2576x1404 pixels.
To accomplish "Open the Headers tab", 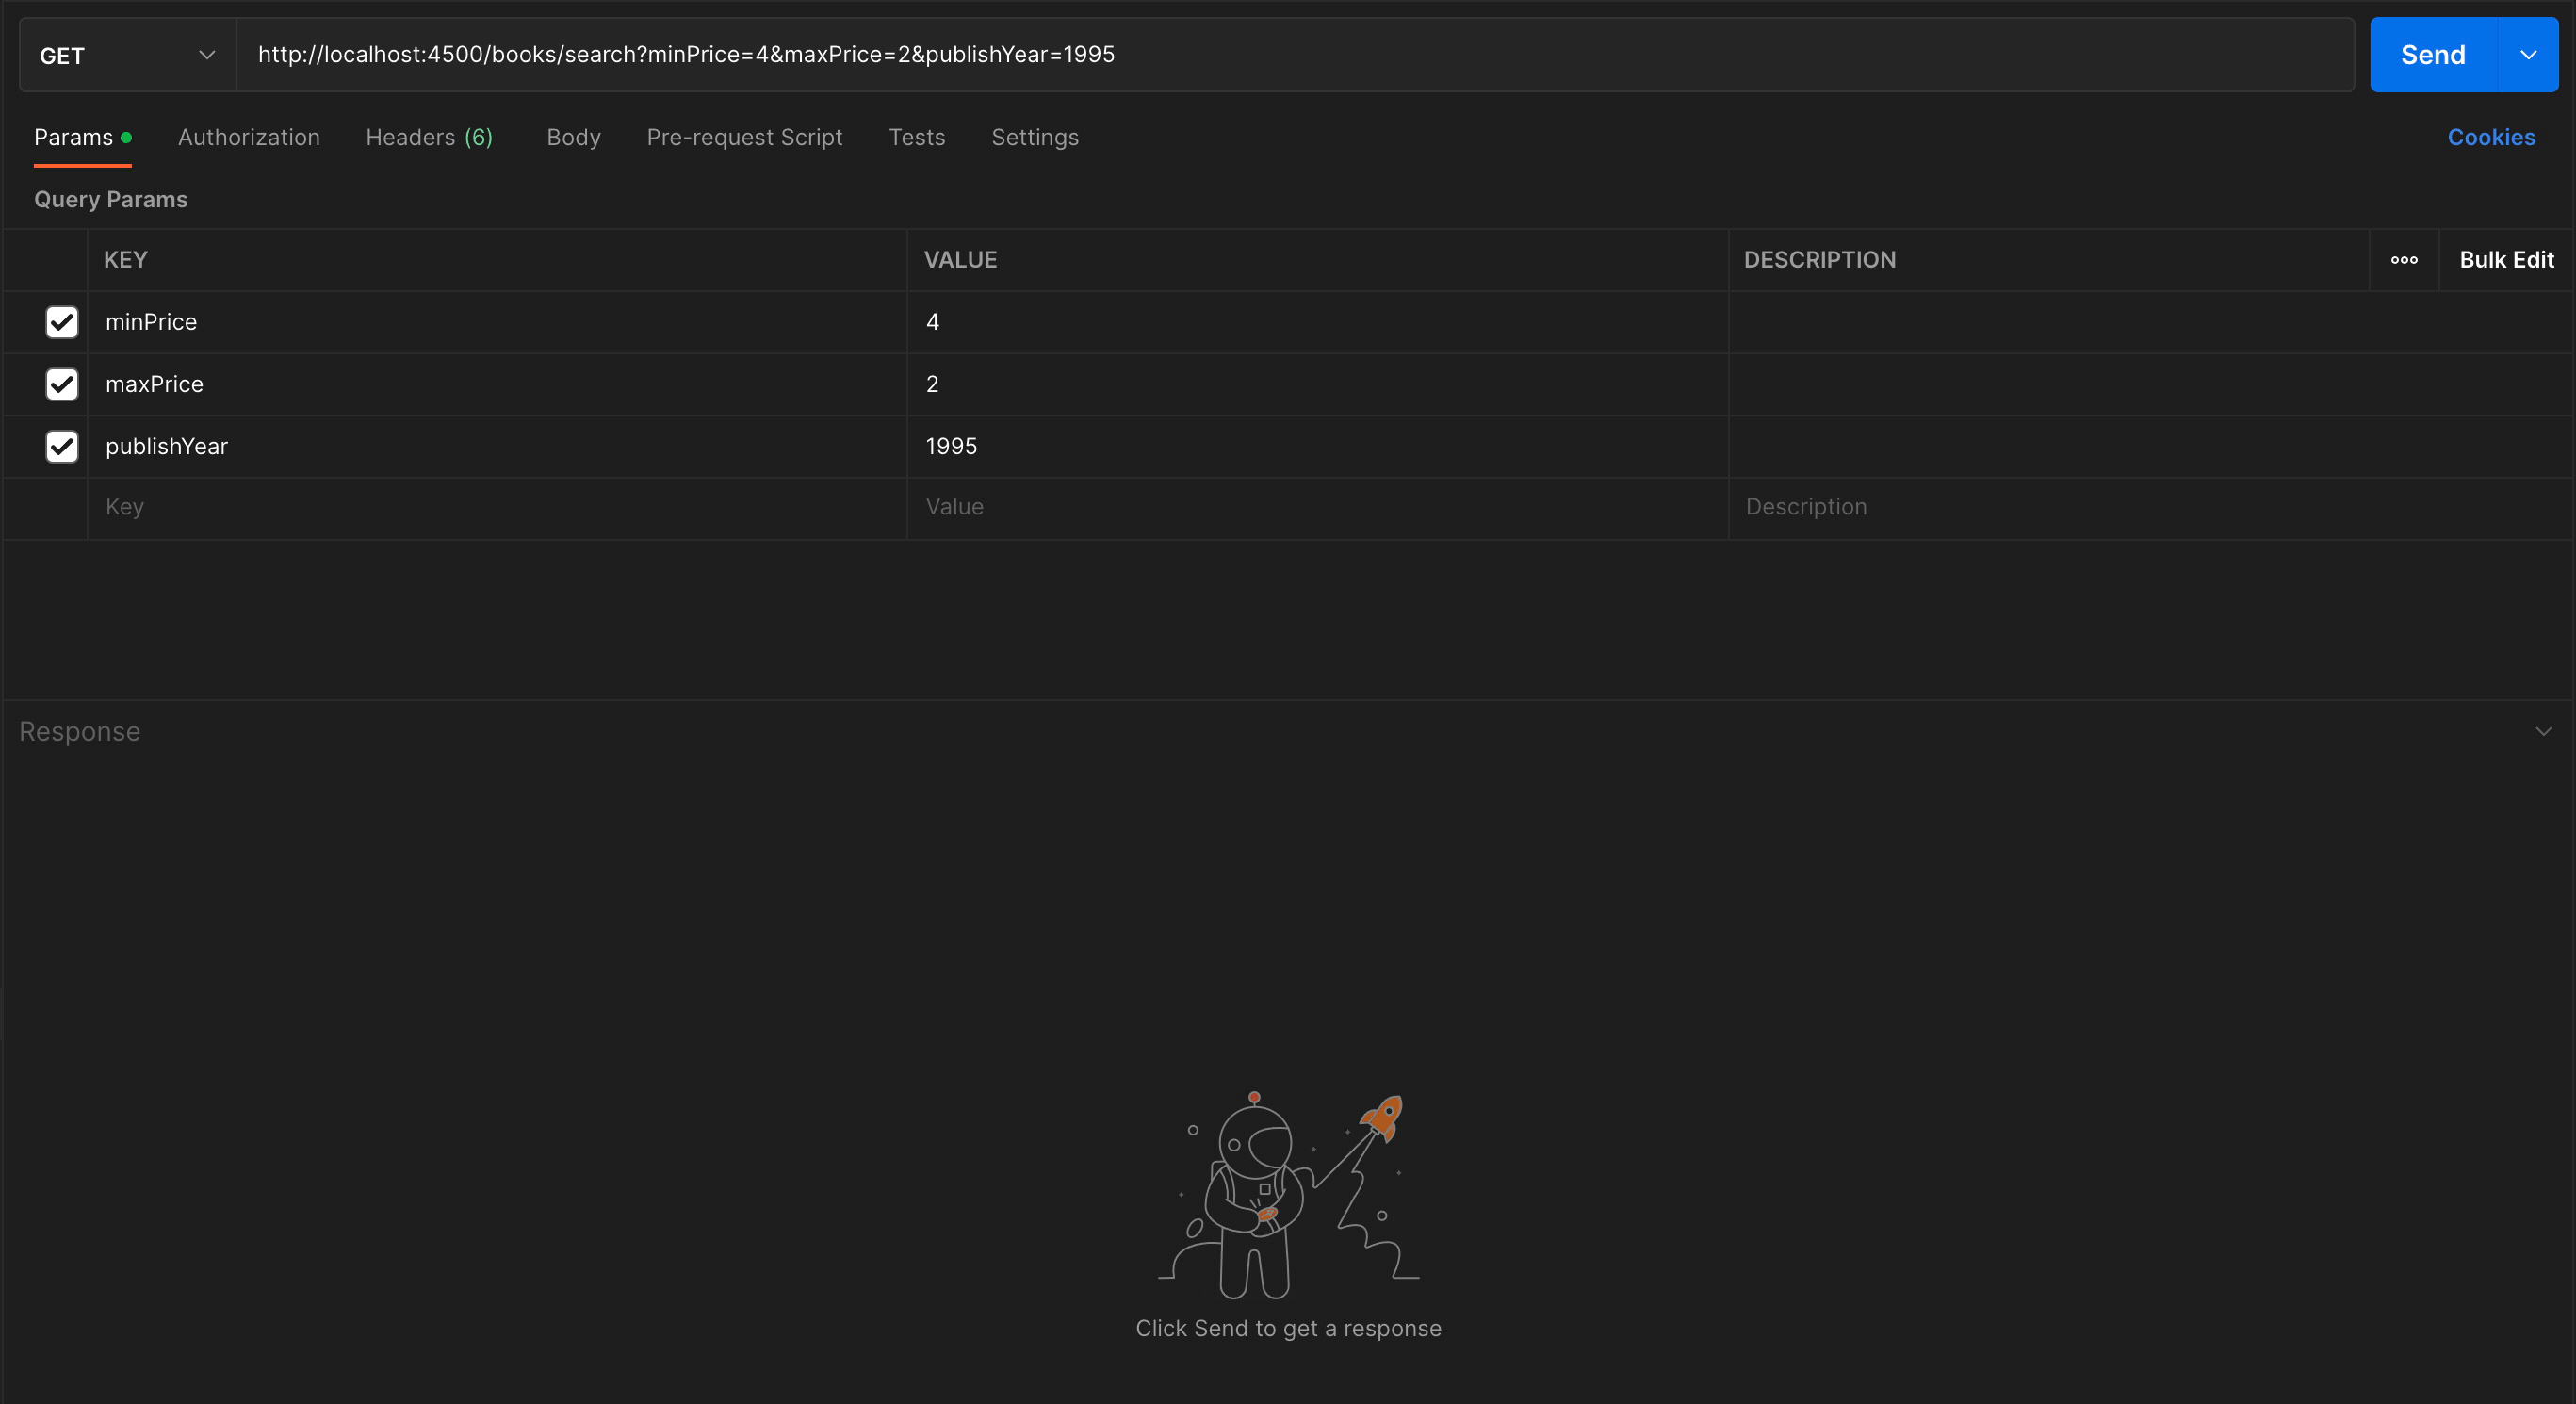I will click(429, 137).
